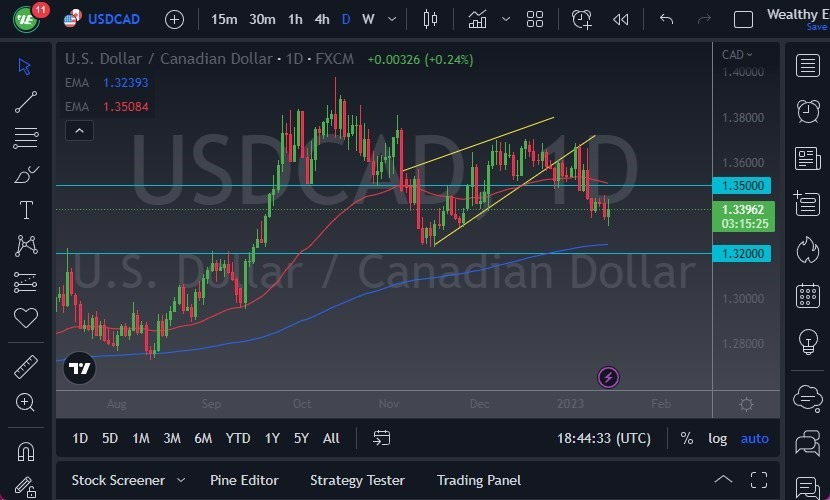Select the trend line drawing tool
Viewport: 830px width, 500px height.
[25, 102]
